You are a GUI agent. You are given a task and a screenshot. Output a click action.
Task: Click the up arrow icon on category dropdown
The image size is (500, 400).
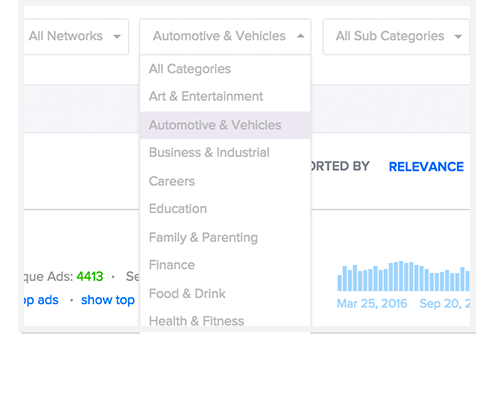point(300,36)
